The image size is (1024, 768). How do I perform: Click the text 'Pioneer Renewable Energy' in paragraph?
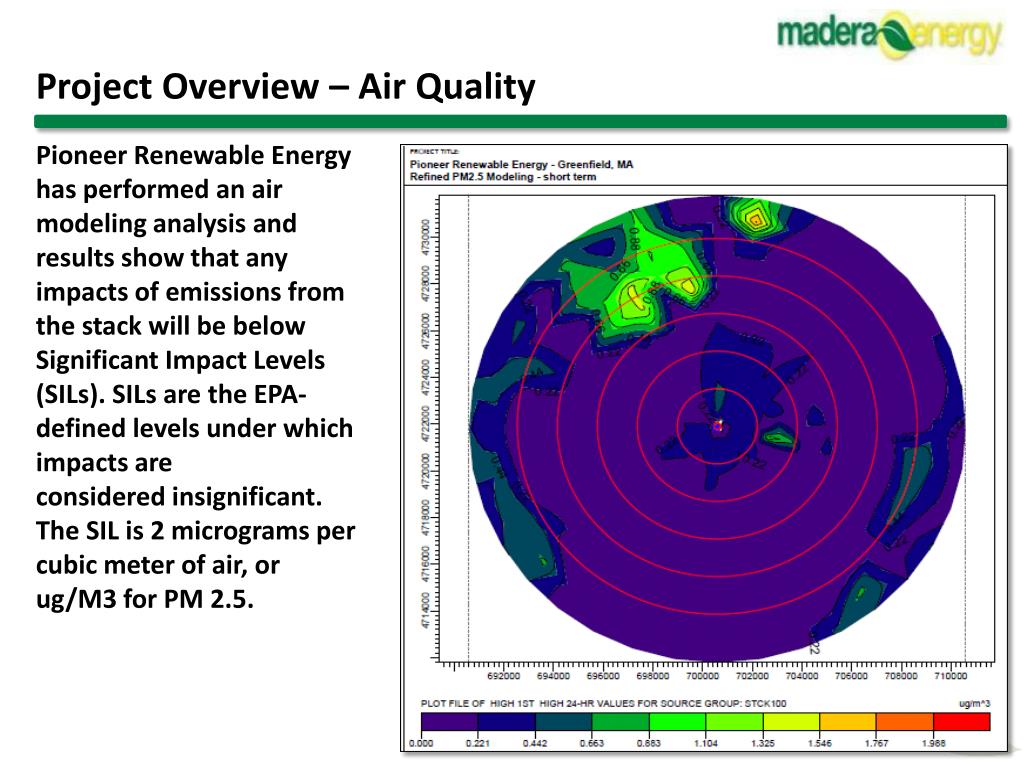[x=193, y=155]
